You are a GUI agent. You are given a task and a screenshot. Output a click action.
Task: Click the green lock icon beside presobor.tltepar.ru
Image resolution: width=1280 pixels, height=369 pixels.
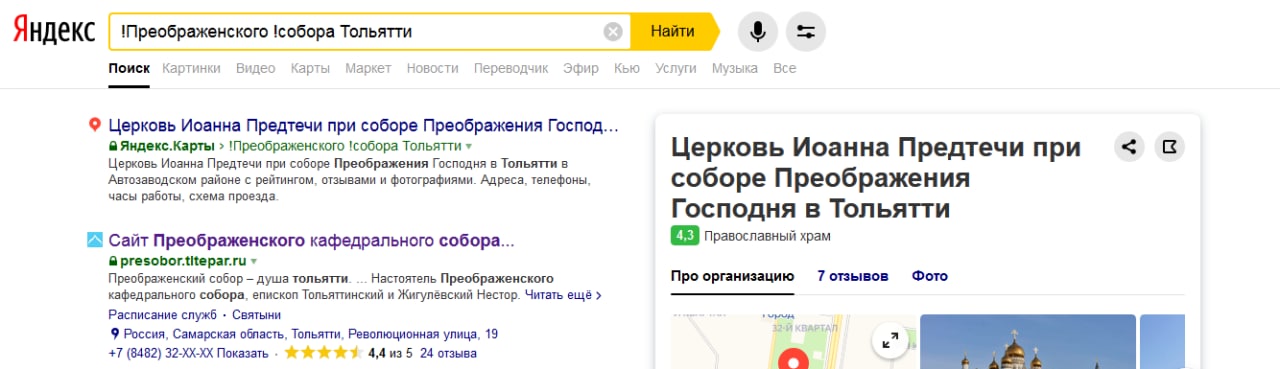coord(113,260)
